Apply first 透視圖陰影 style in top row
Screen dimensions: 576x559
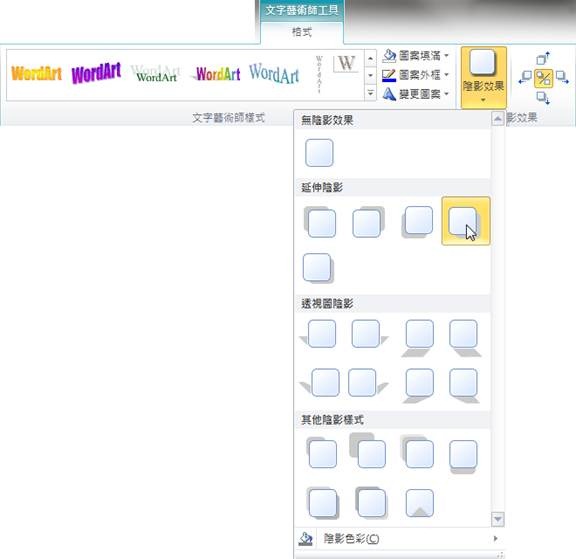[x=319, y=334]
